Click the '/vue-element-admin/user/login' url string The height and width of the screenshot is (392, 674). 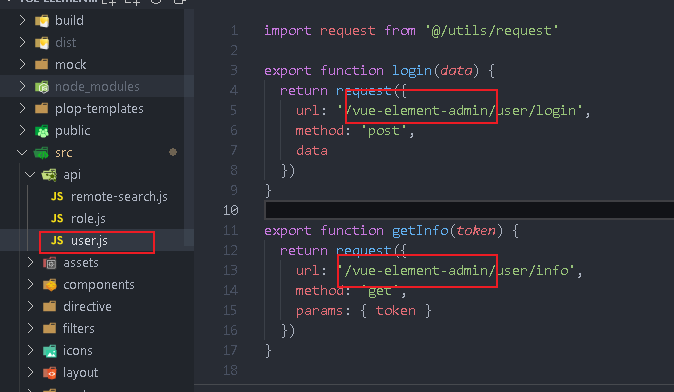pyautogui.click(x=460, y=110)
